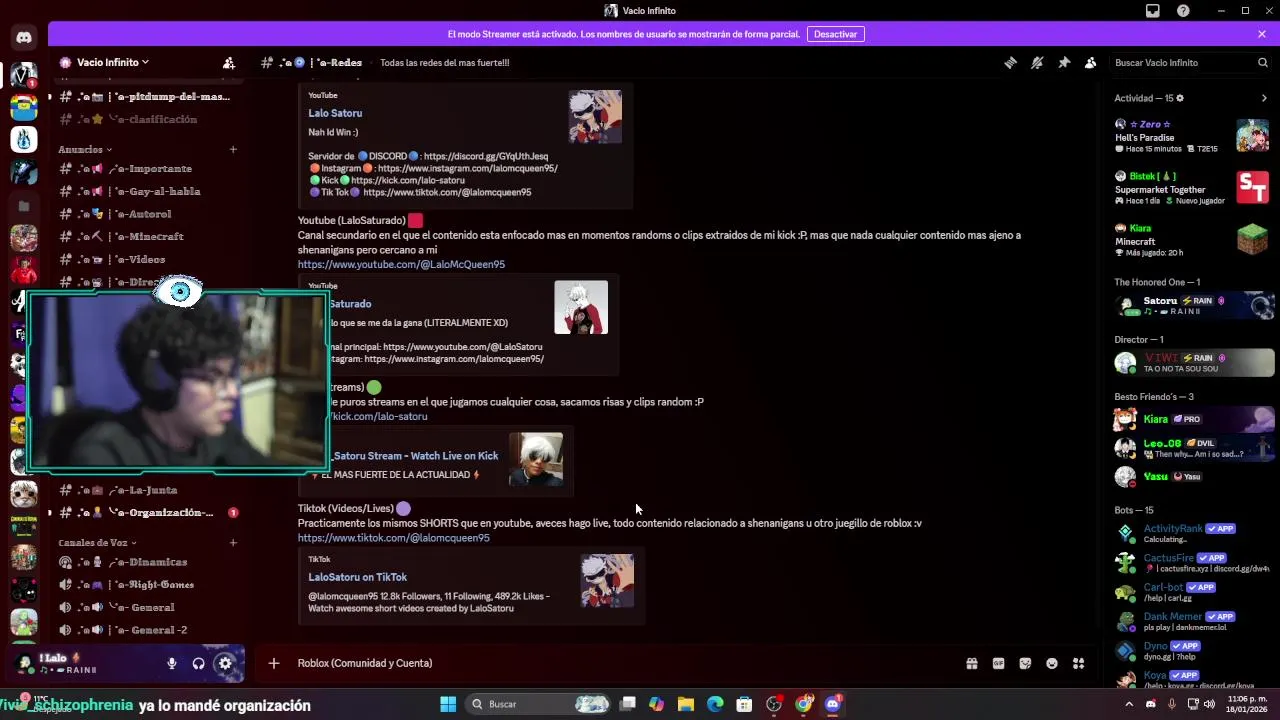
Task: Click Desactivar in the Streamer mode banner
Action: coord(835,34)
